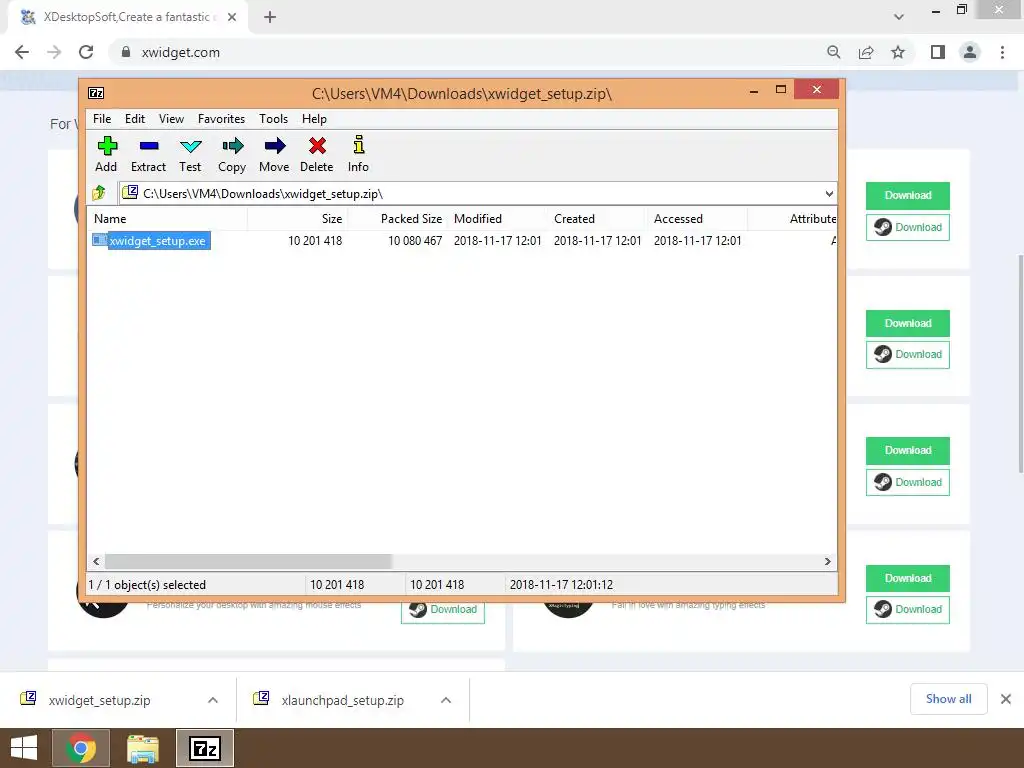Click Show all downloads button
1024x768 pixels.
[948, 699]
